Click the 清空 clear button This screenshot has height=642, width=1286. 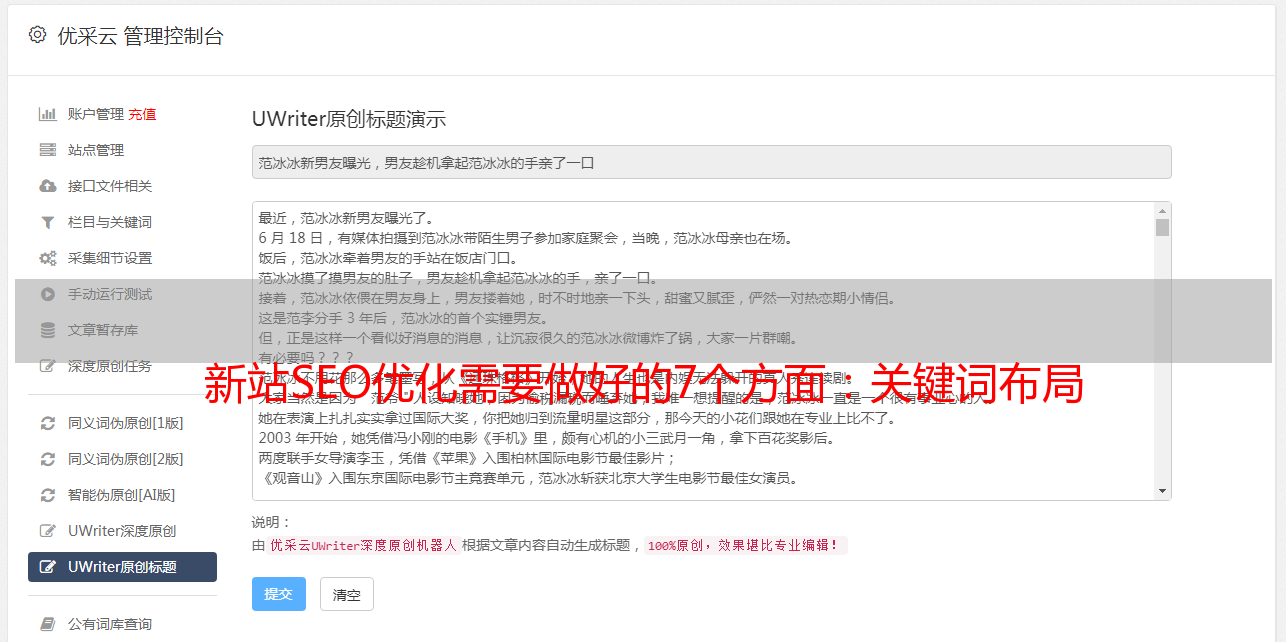click(346, 594)
